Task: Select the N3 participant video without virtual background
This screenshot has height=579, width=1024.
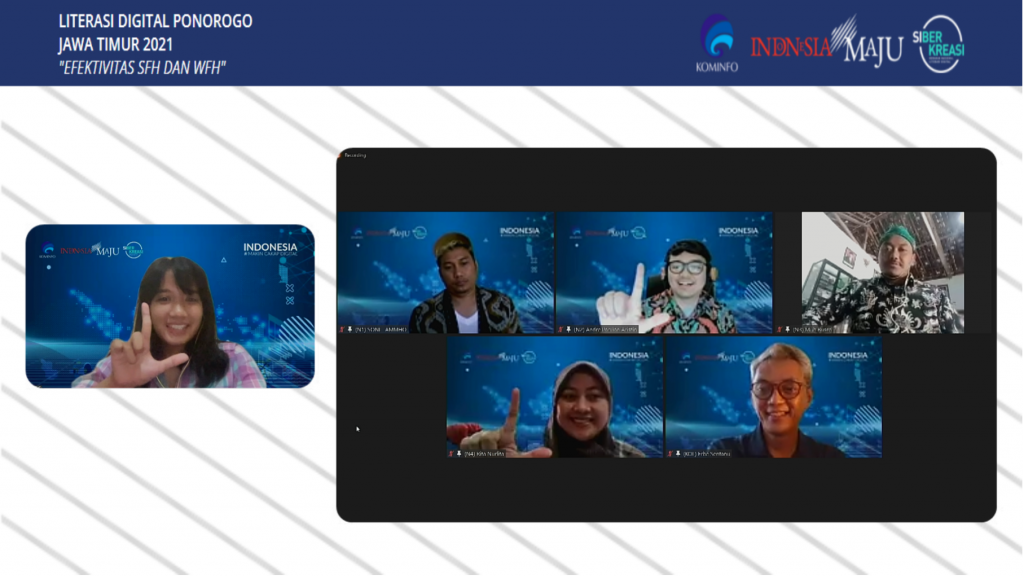Action: click(883, 272)
